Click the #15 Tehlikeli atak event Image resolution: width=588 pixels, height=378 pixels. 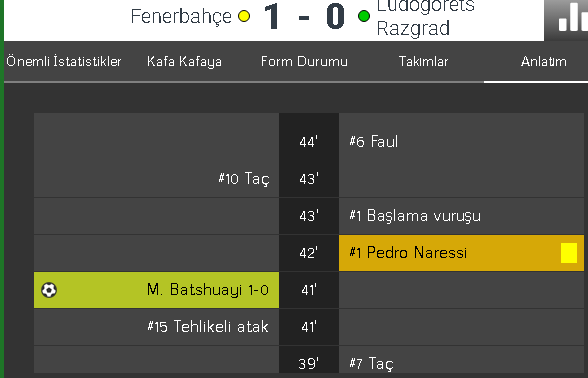[x=208, y=327]
